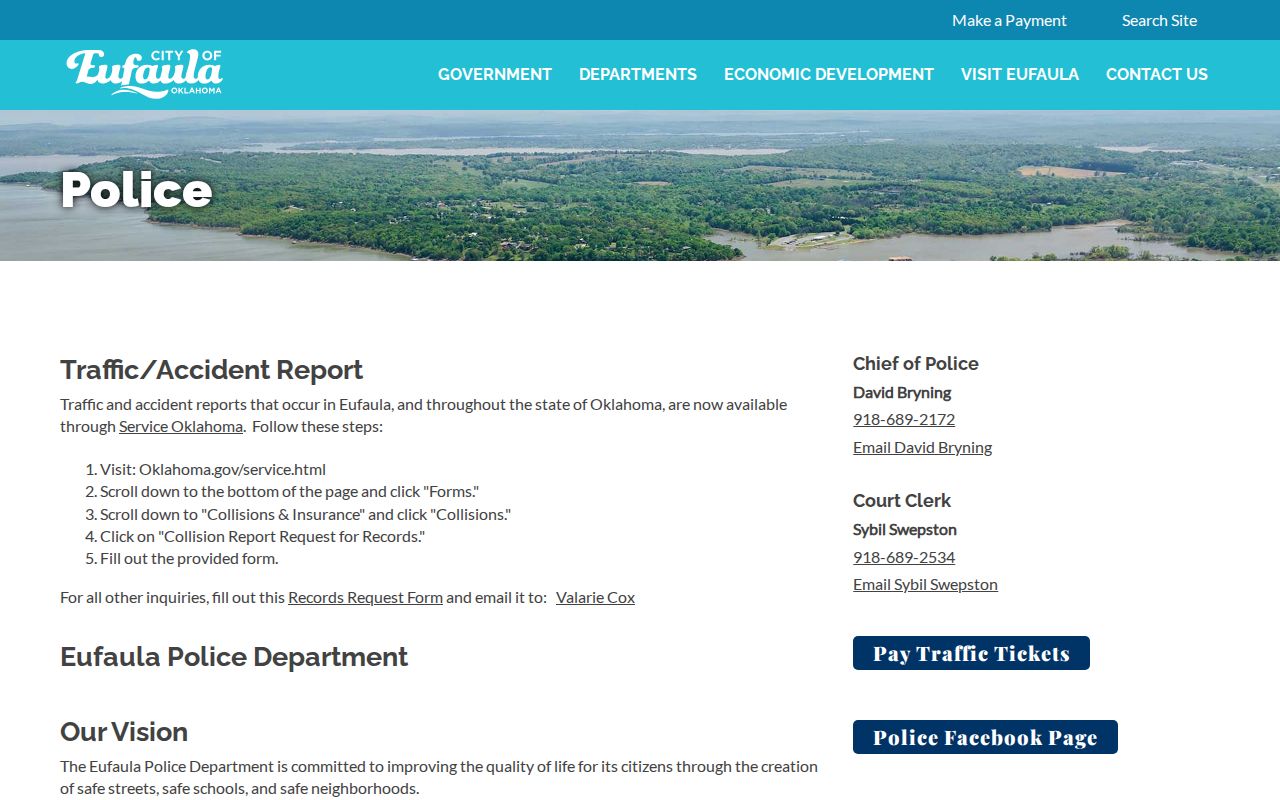Click Search Site in top bar
1280x800 pixels.
pyautogui.click(x=1159, y=20)
